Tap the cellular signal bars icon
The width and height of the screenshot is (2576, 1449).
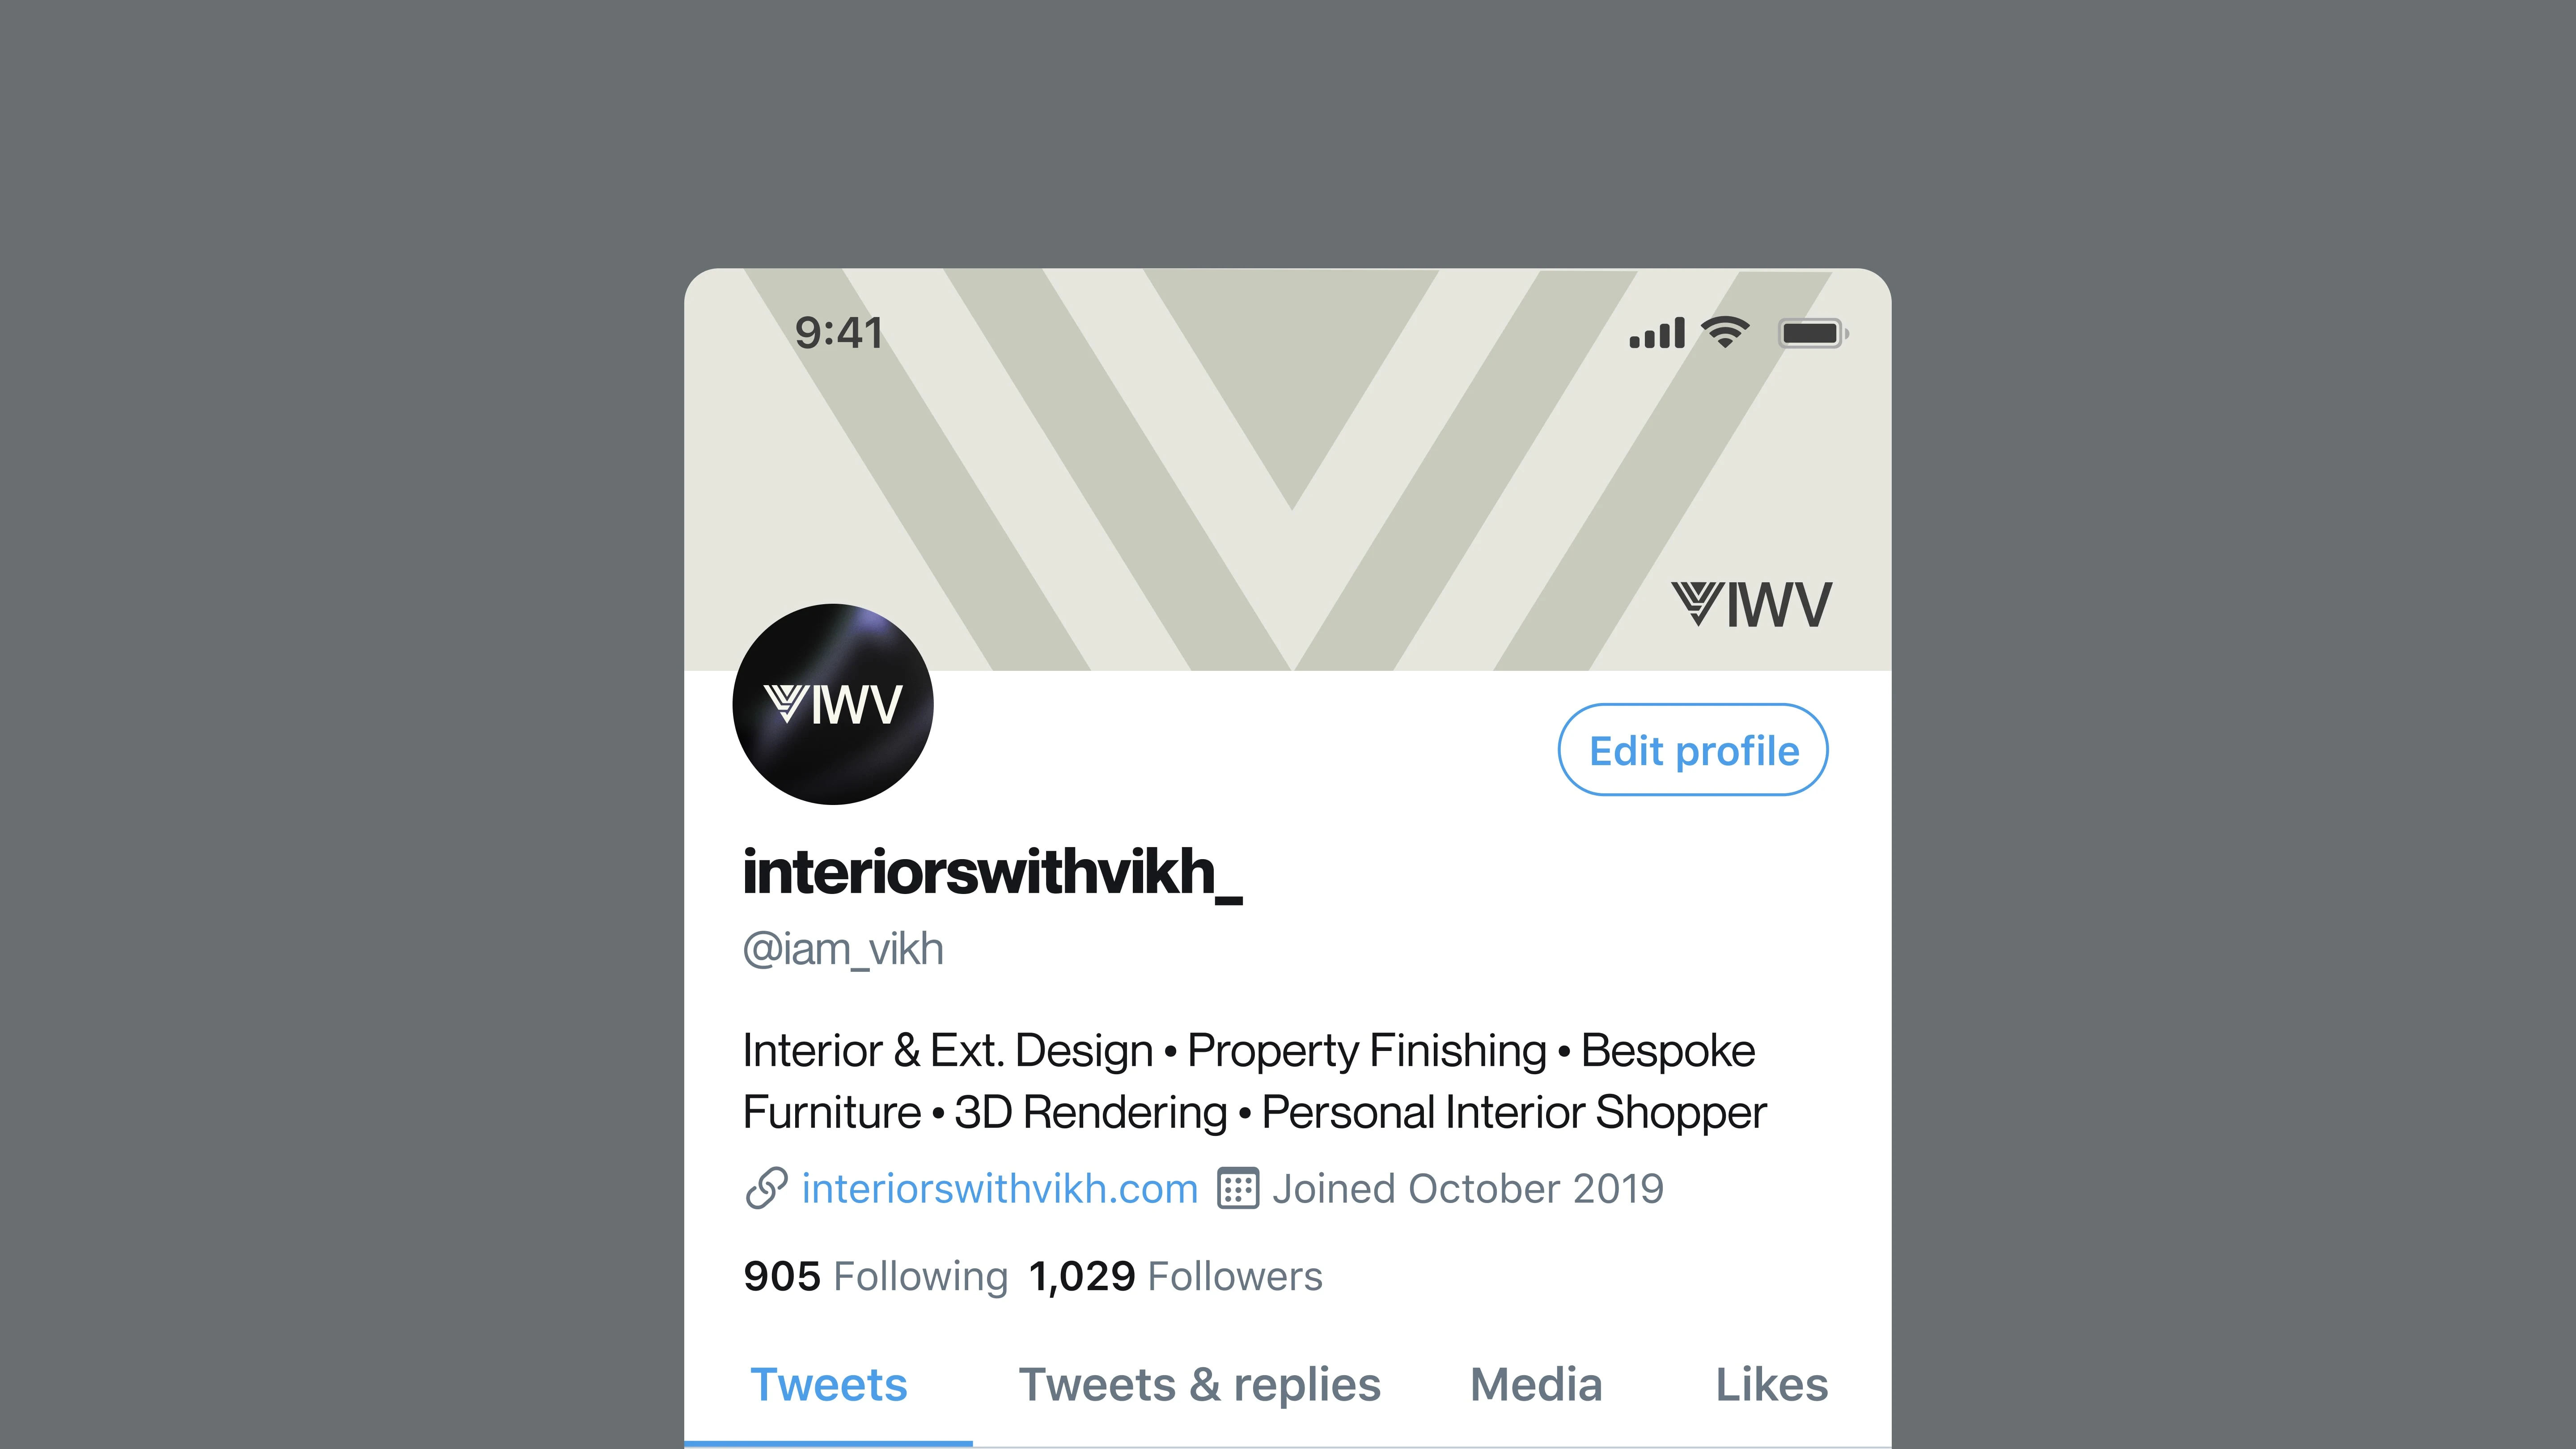[x=1657, y=333]
